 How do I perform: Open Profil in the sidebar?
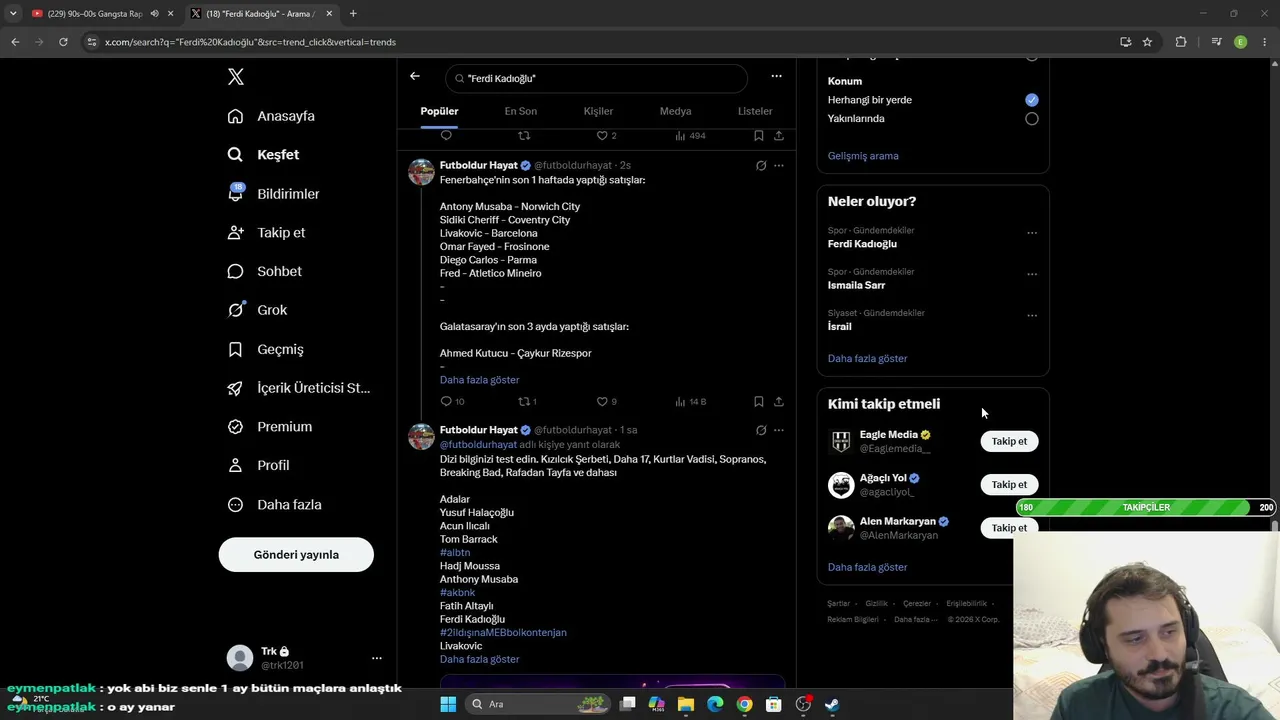(x=258, y=465)
